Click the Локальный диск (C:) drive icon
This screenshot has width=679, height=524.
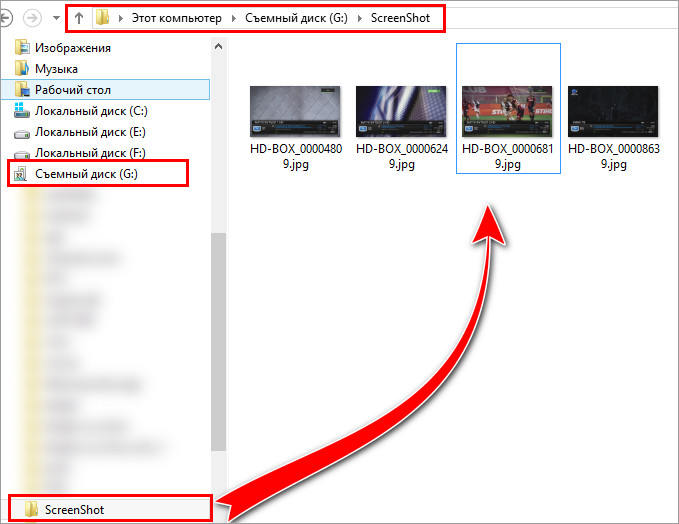pos(22,110)
